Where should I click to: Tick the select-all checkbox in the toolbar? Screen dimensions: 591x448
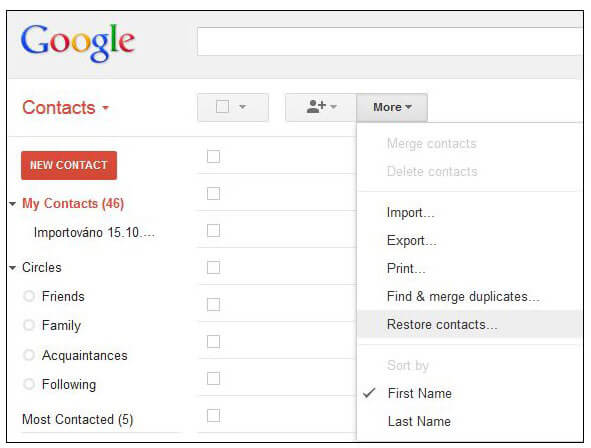[222, 107]
